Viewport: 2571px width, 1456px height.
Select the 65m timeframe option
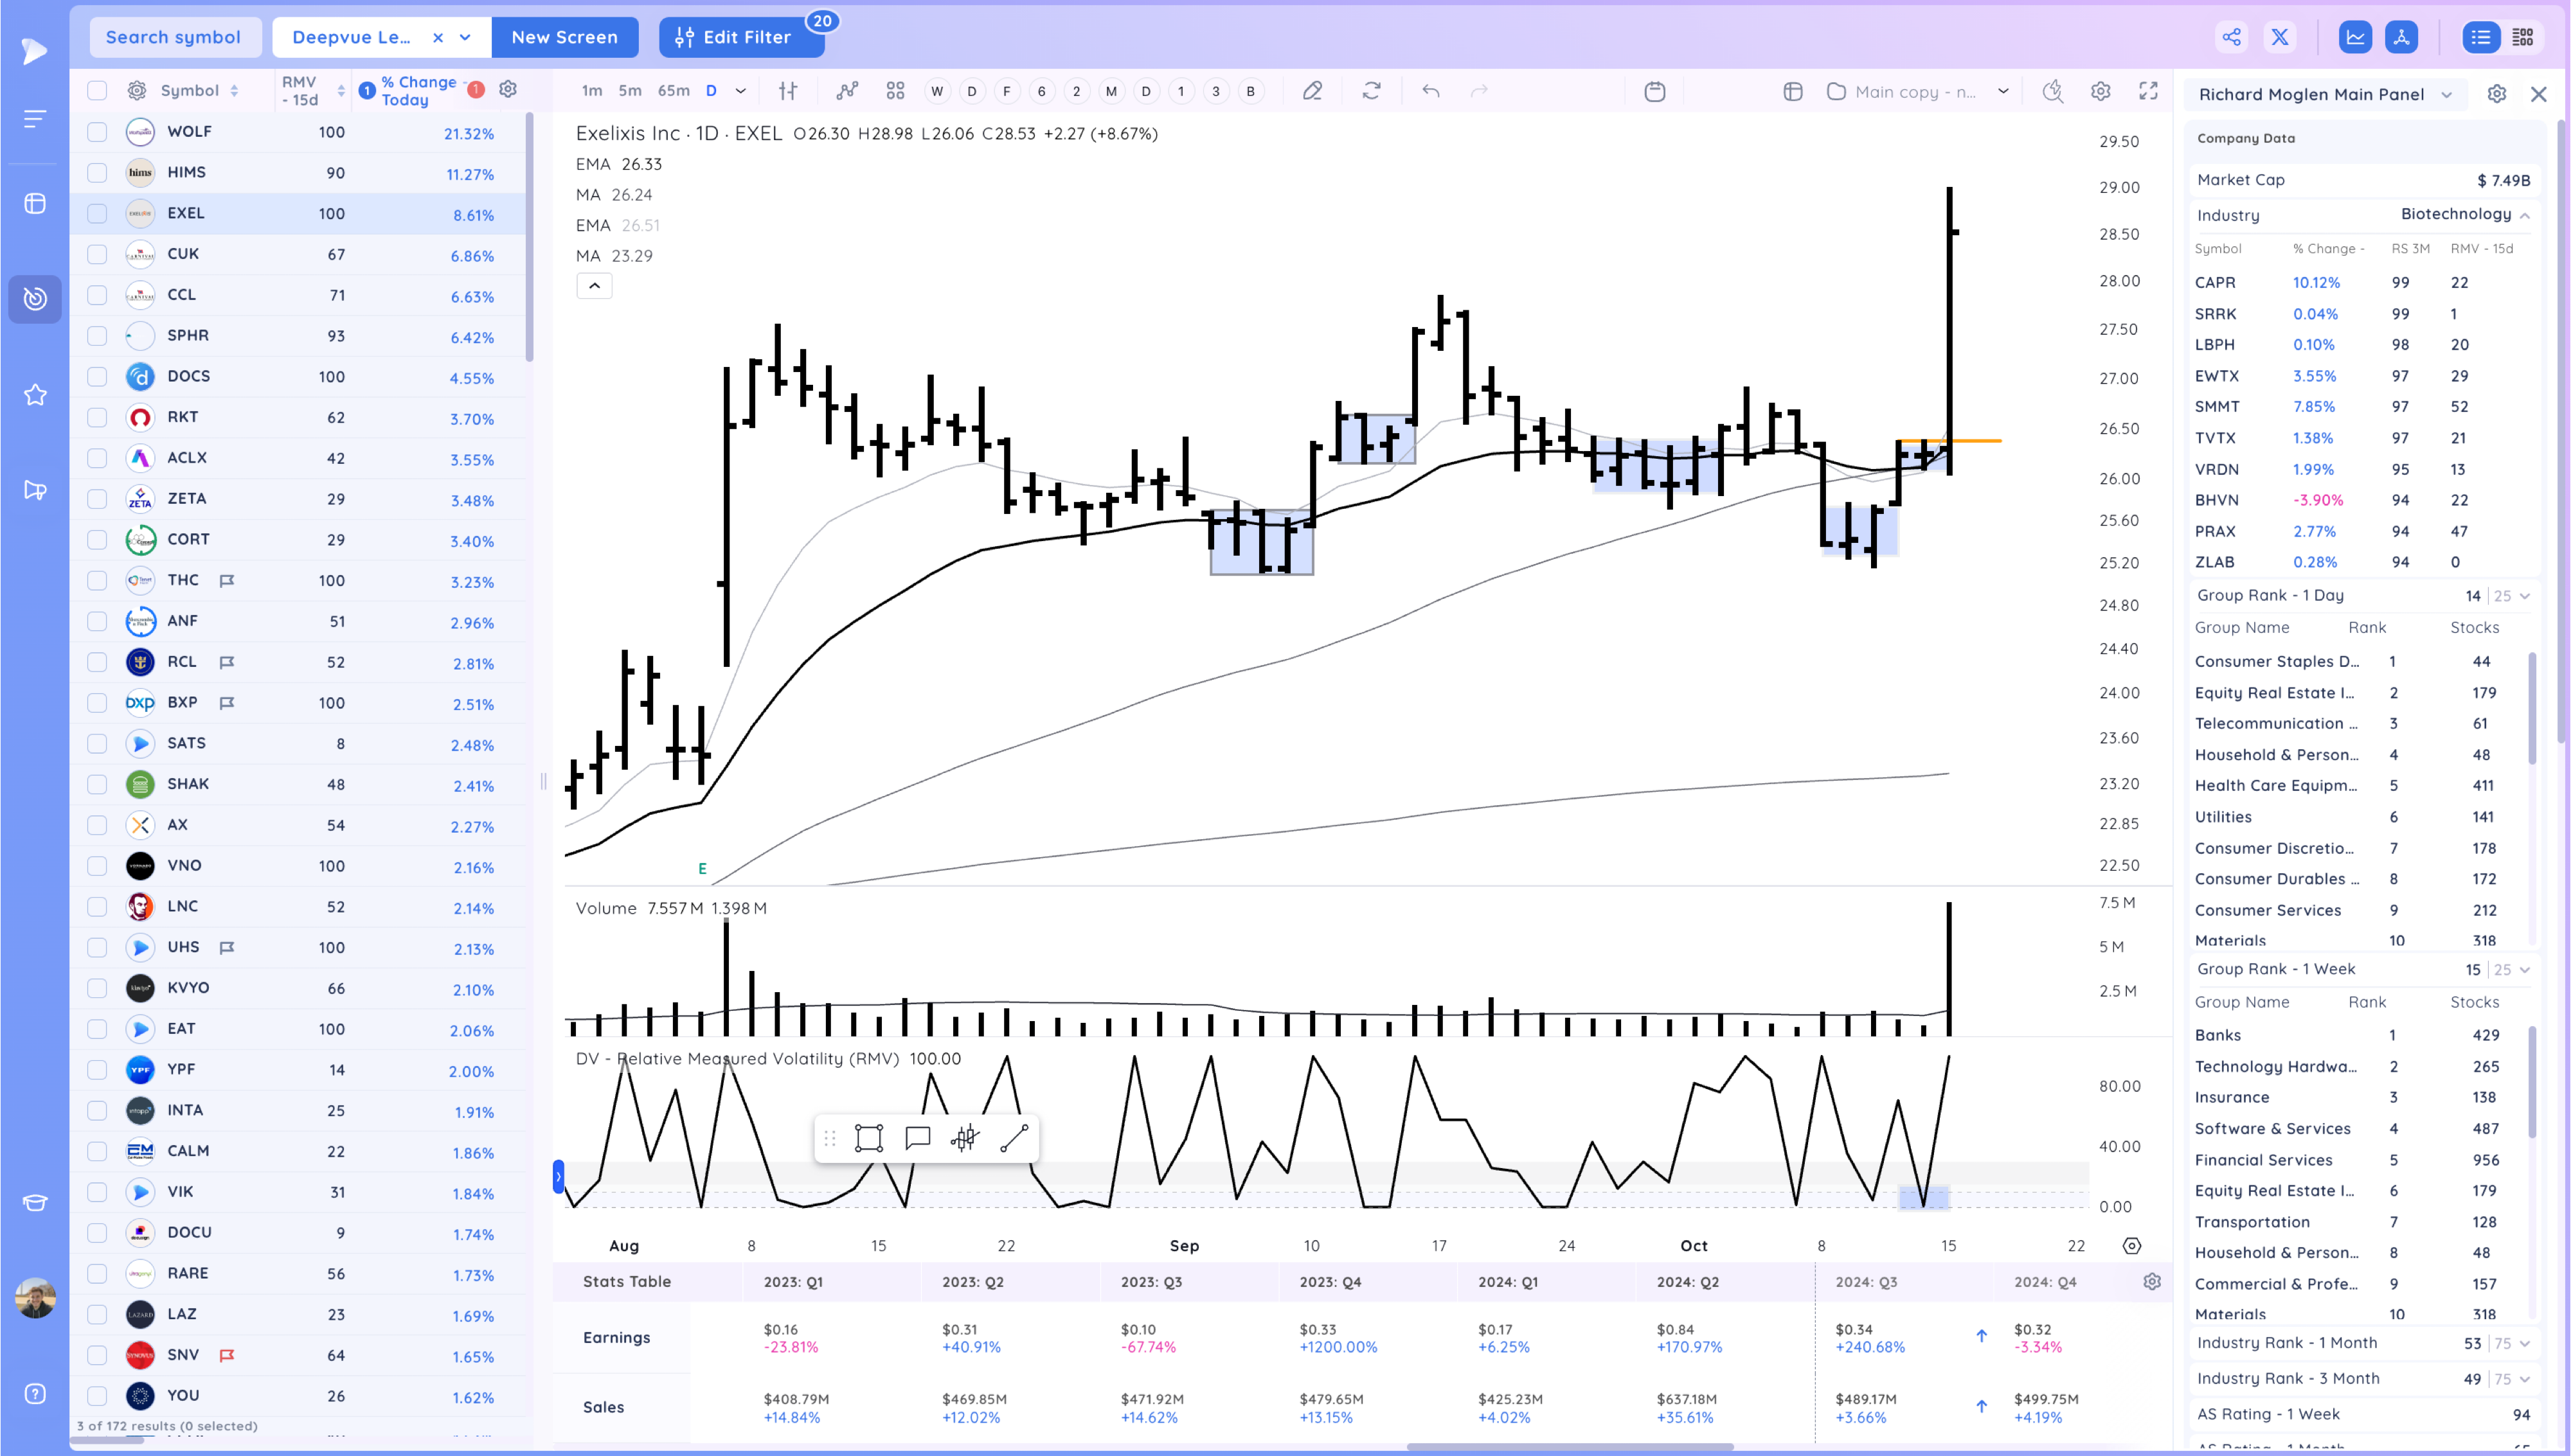tap(673, 91)
